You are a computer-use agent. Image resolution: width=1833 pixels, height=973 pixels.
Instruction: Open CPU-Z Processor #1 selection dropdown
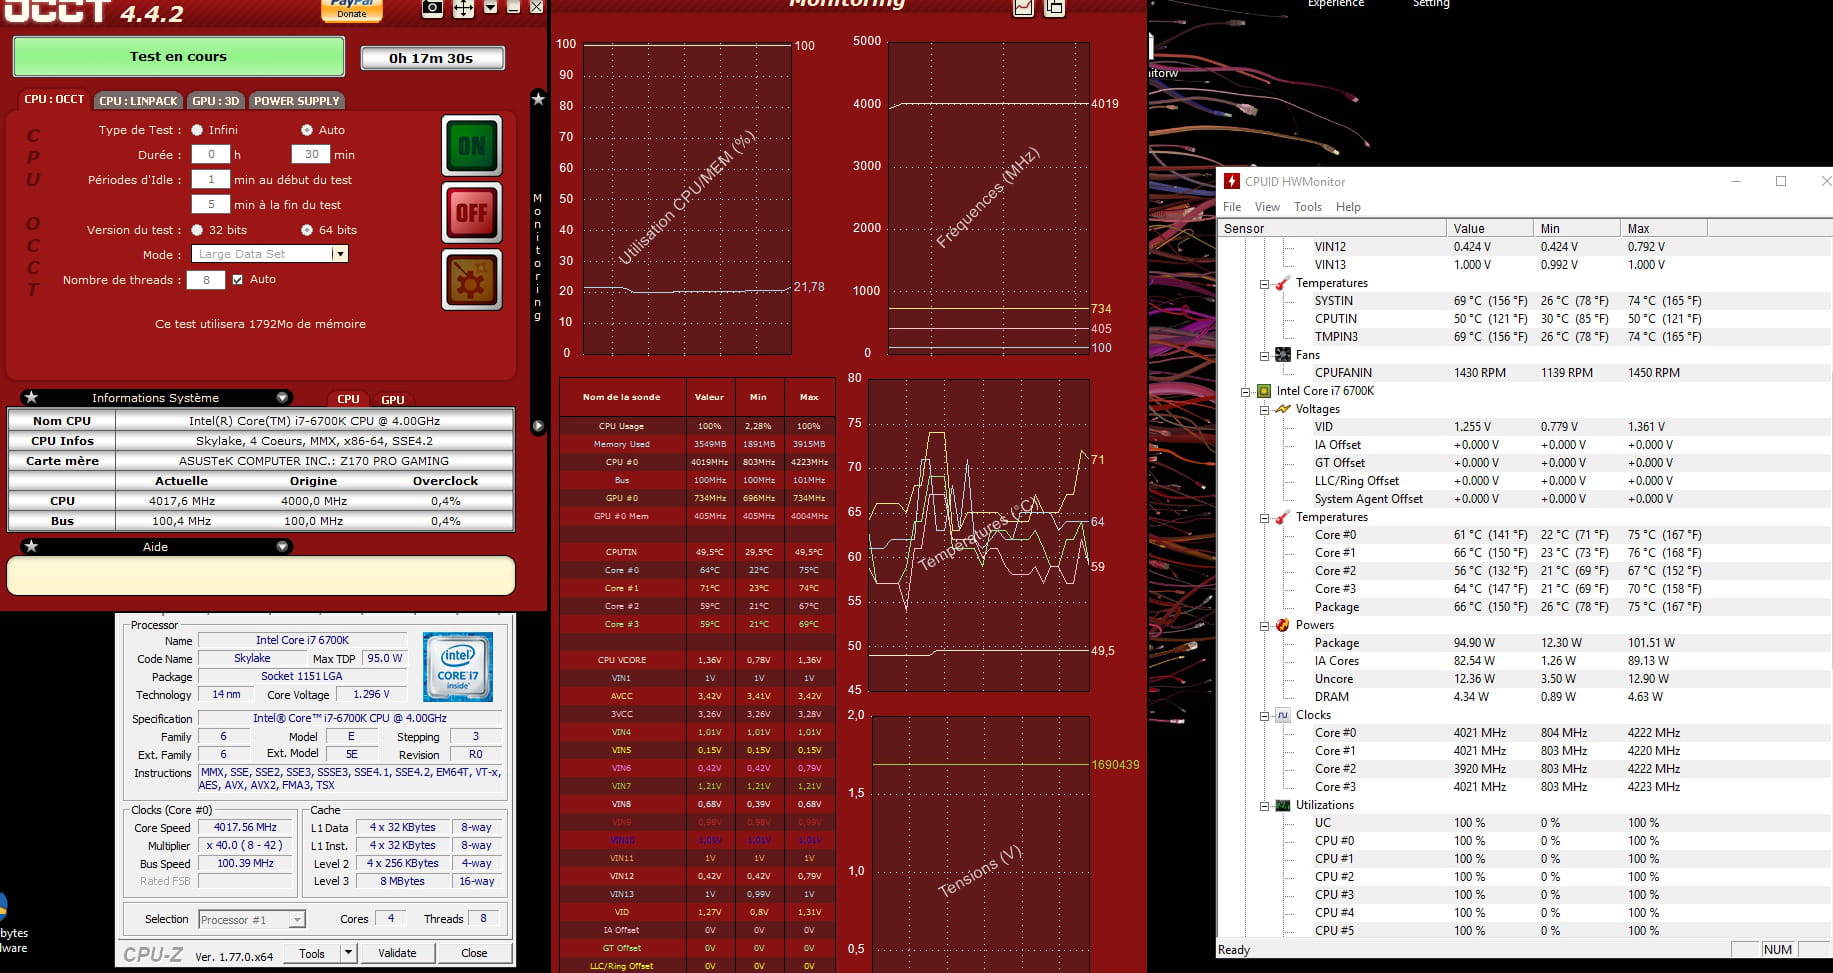(297, 920)
